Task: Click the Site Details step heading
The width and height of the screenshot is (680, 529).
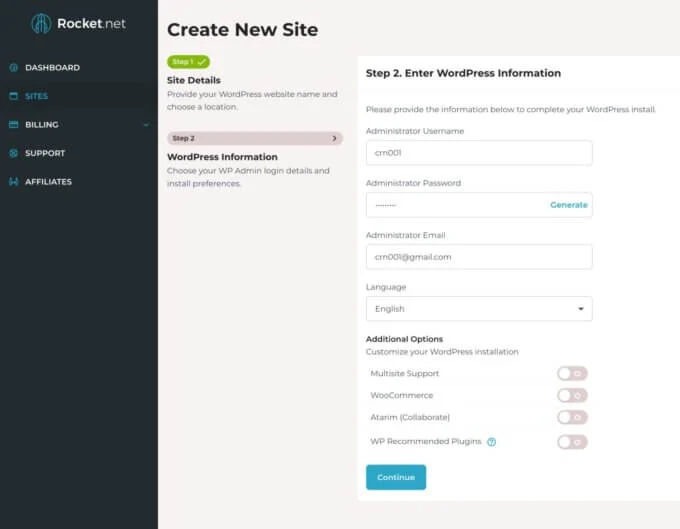Action: [194, 80]
